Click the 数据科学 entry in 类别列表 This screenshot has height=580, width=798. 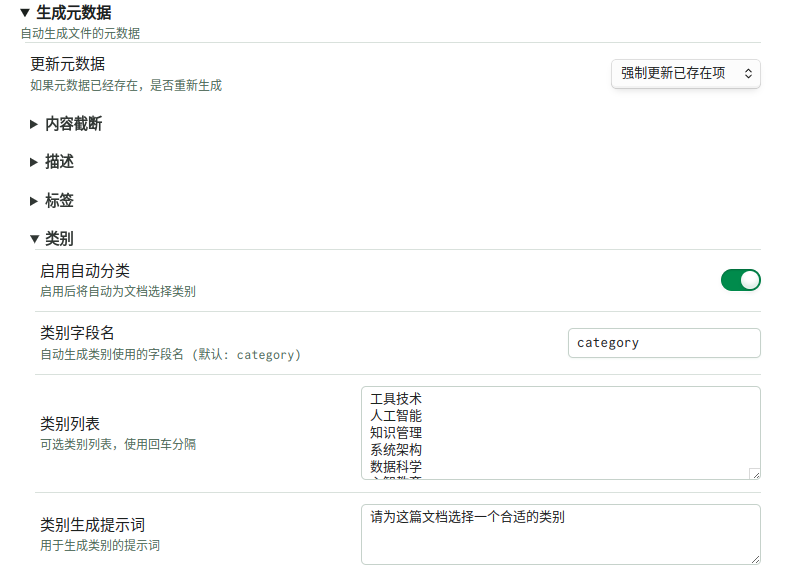396,467
